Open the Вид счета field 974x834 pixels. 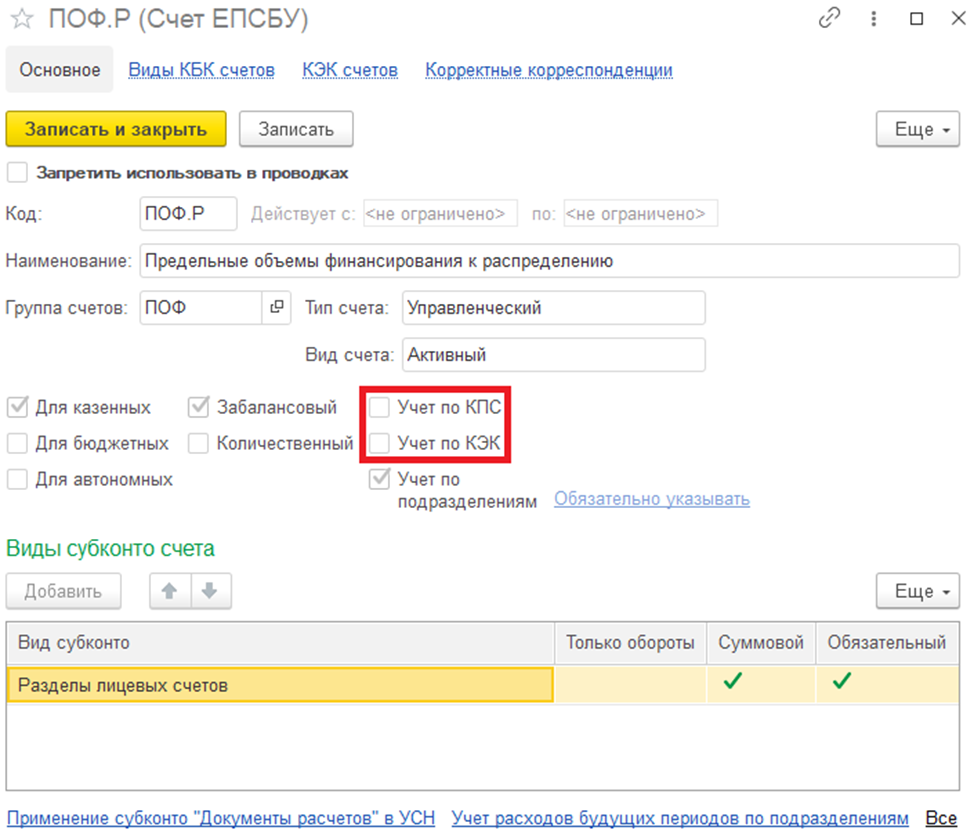pyautogui.click(x=553, y=355)
